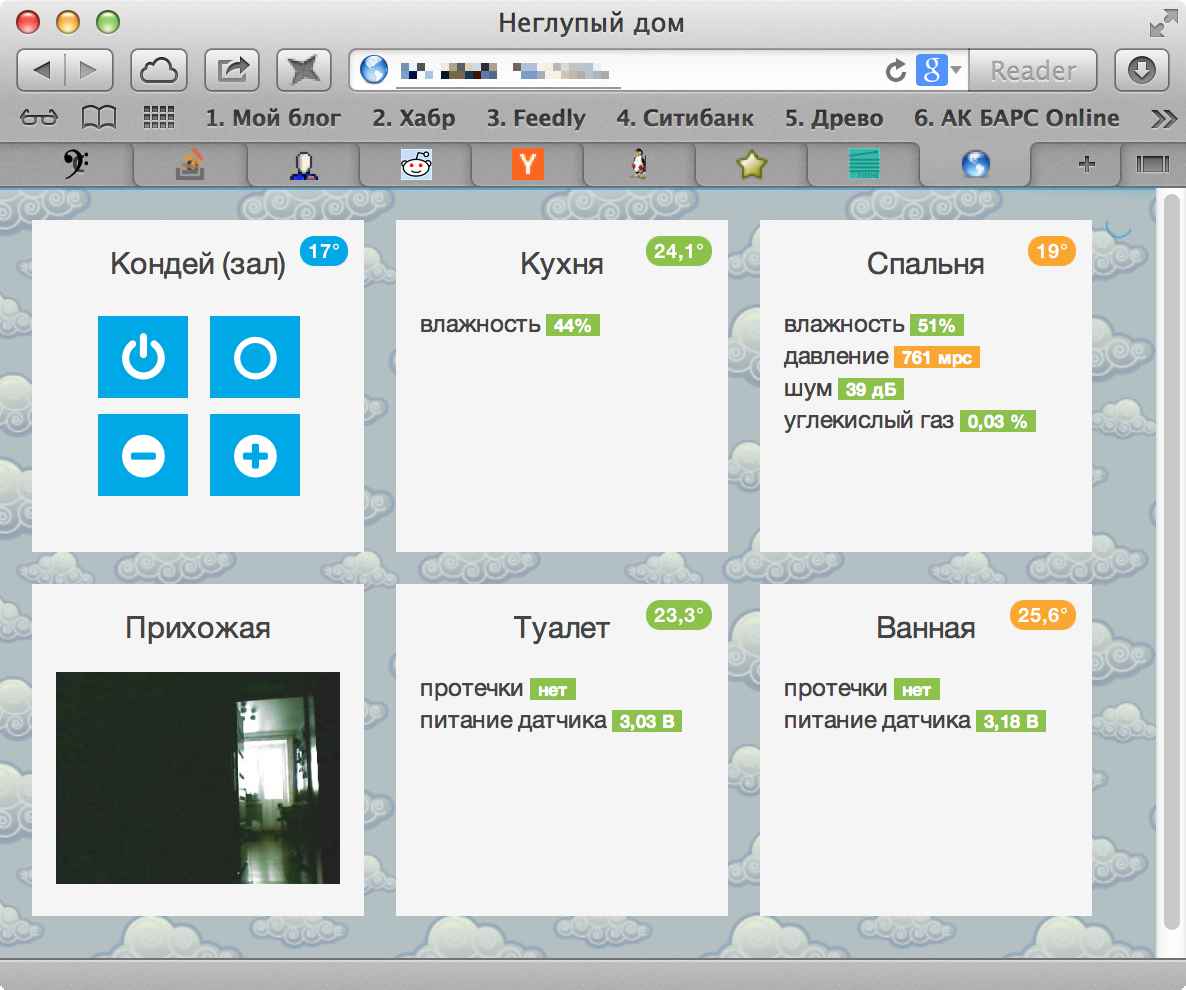
Task: Click the углекислый газ value '0,03 %'
Action: [997, 421]
